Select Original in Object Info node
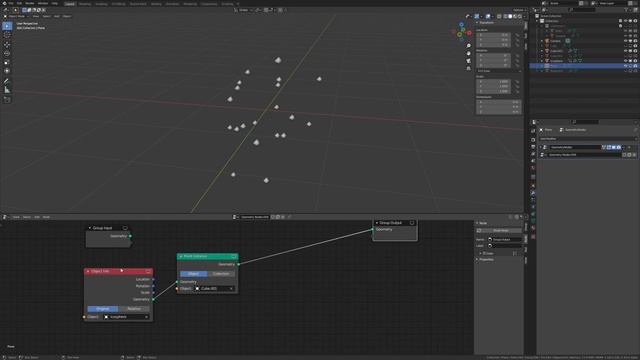The width and height of the screenshot is (640, 360). tap(102, 309)
